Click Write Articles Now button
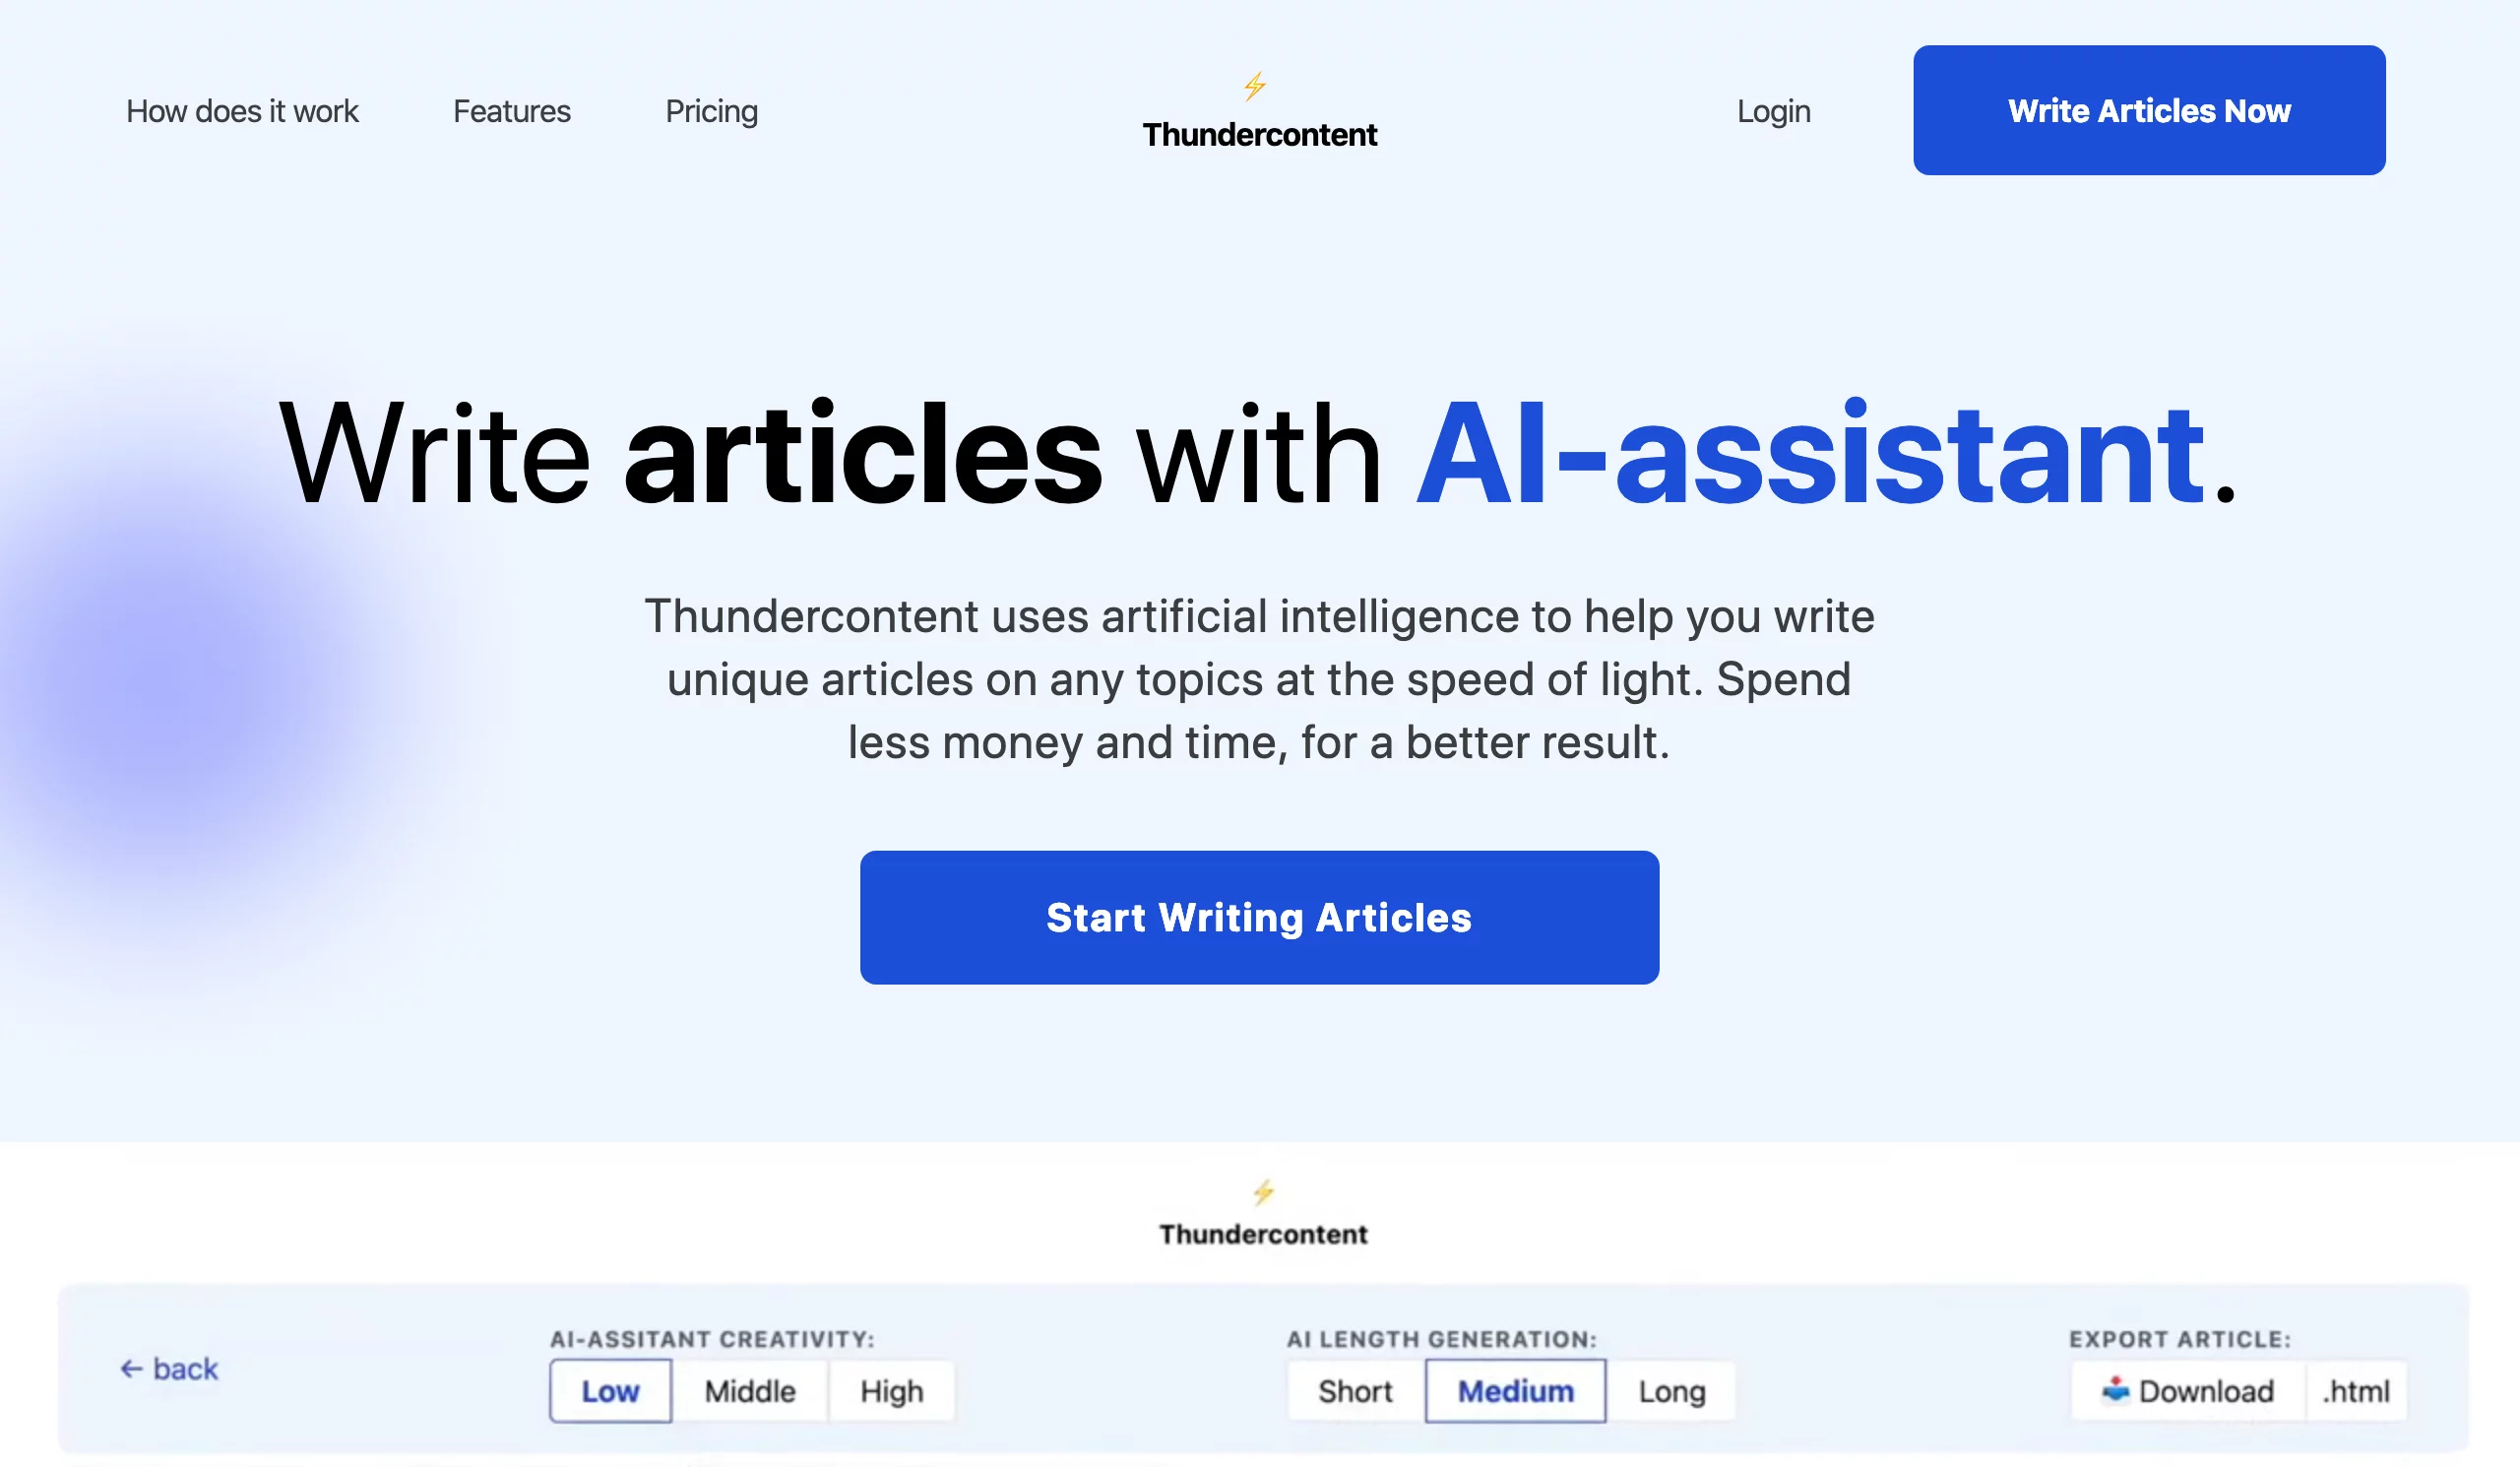The width and height of the screenshot is (2520, 1467). [2150, 110]
